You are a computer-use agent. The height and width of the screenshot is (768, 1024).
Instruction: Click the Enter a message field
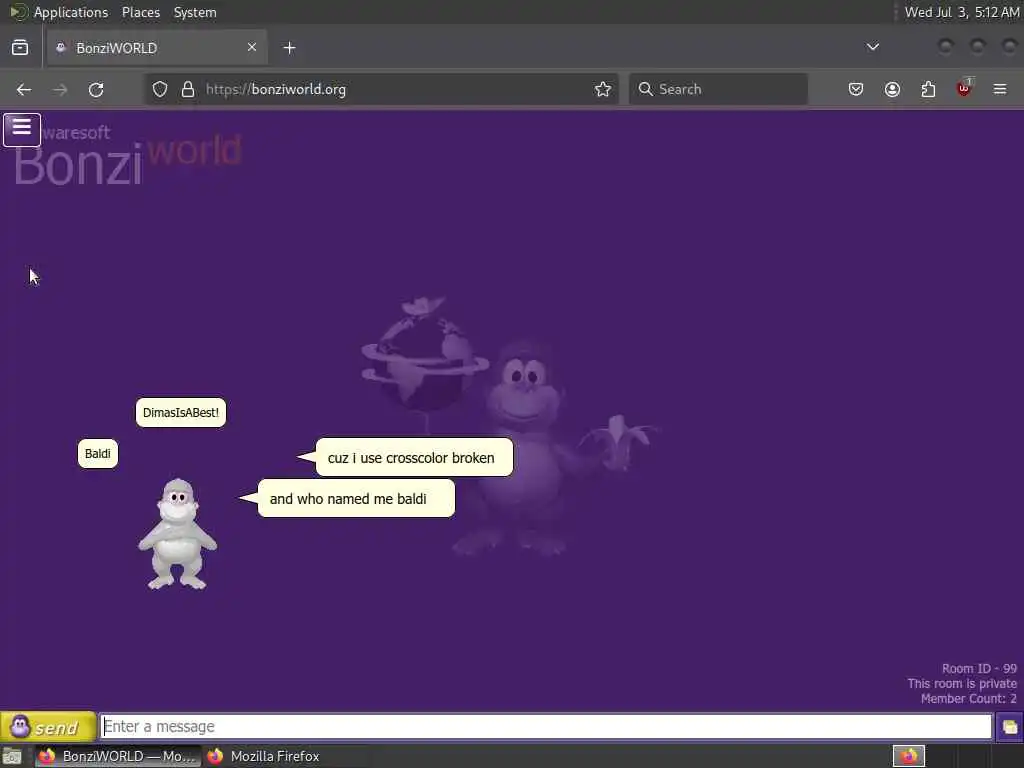click(x=546, y=727)
